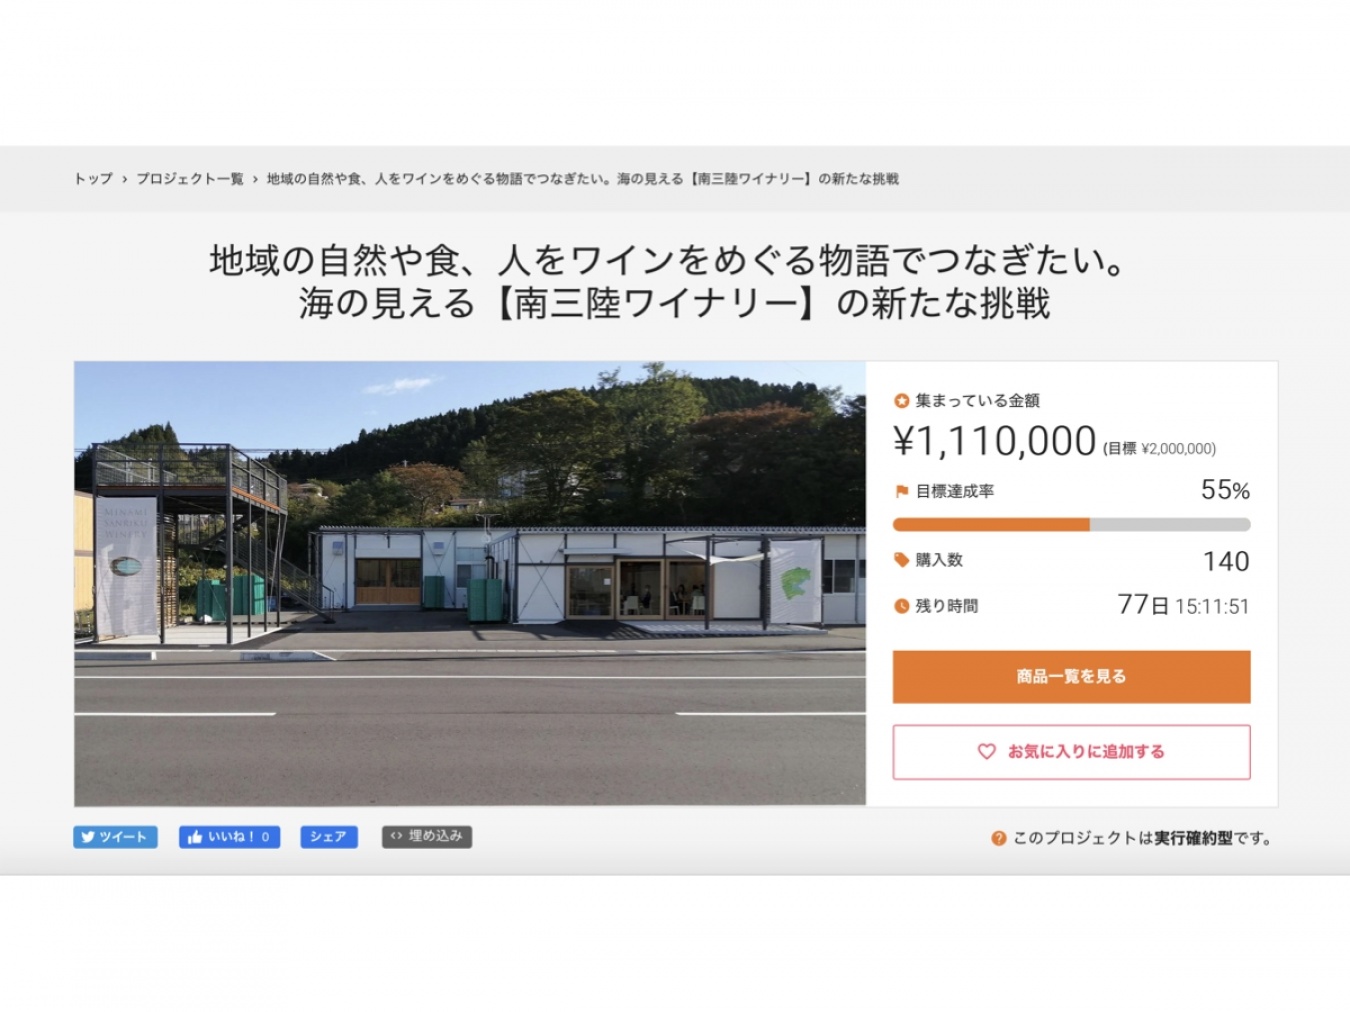
Task: Click the winery building project photo
Action: [470, 583]
